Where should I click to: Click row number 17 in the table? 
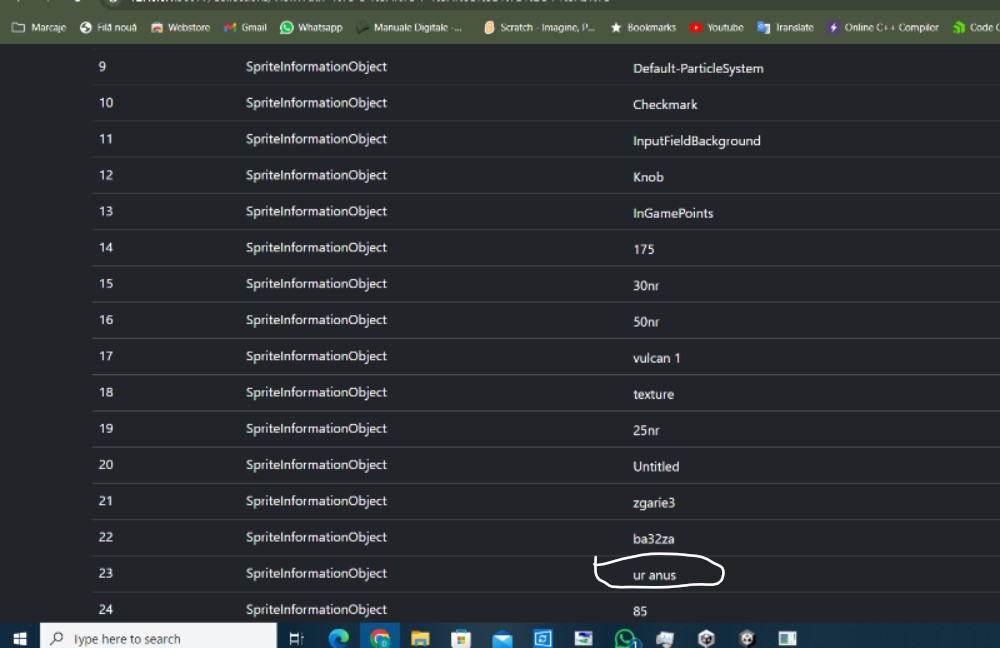click(106, 356)
